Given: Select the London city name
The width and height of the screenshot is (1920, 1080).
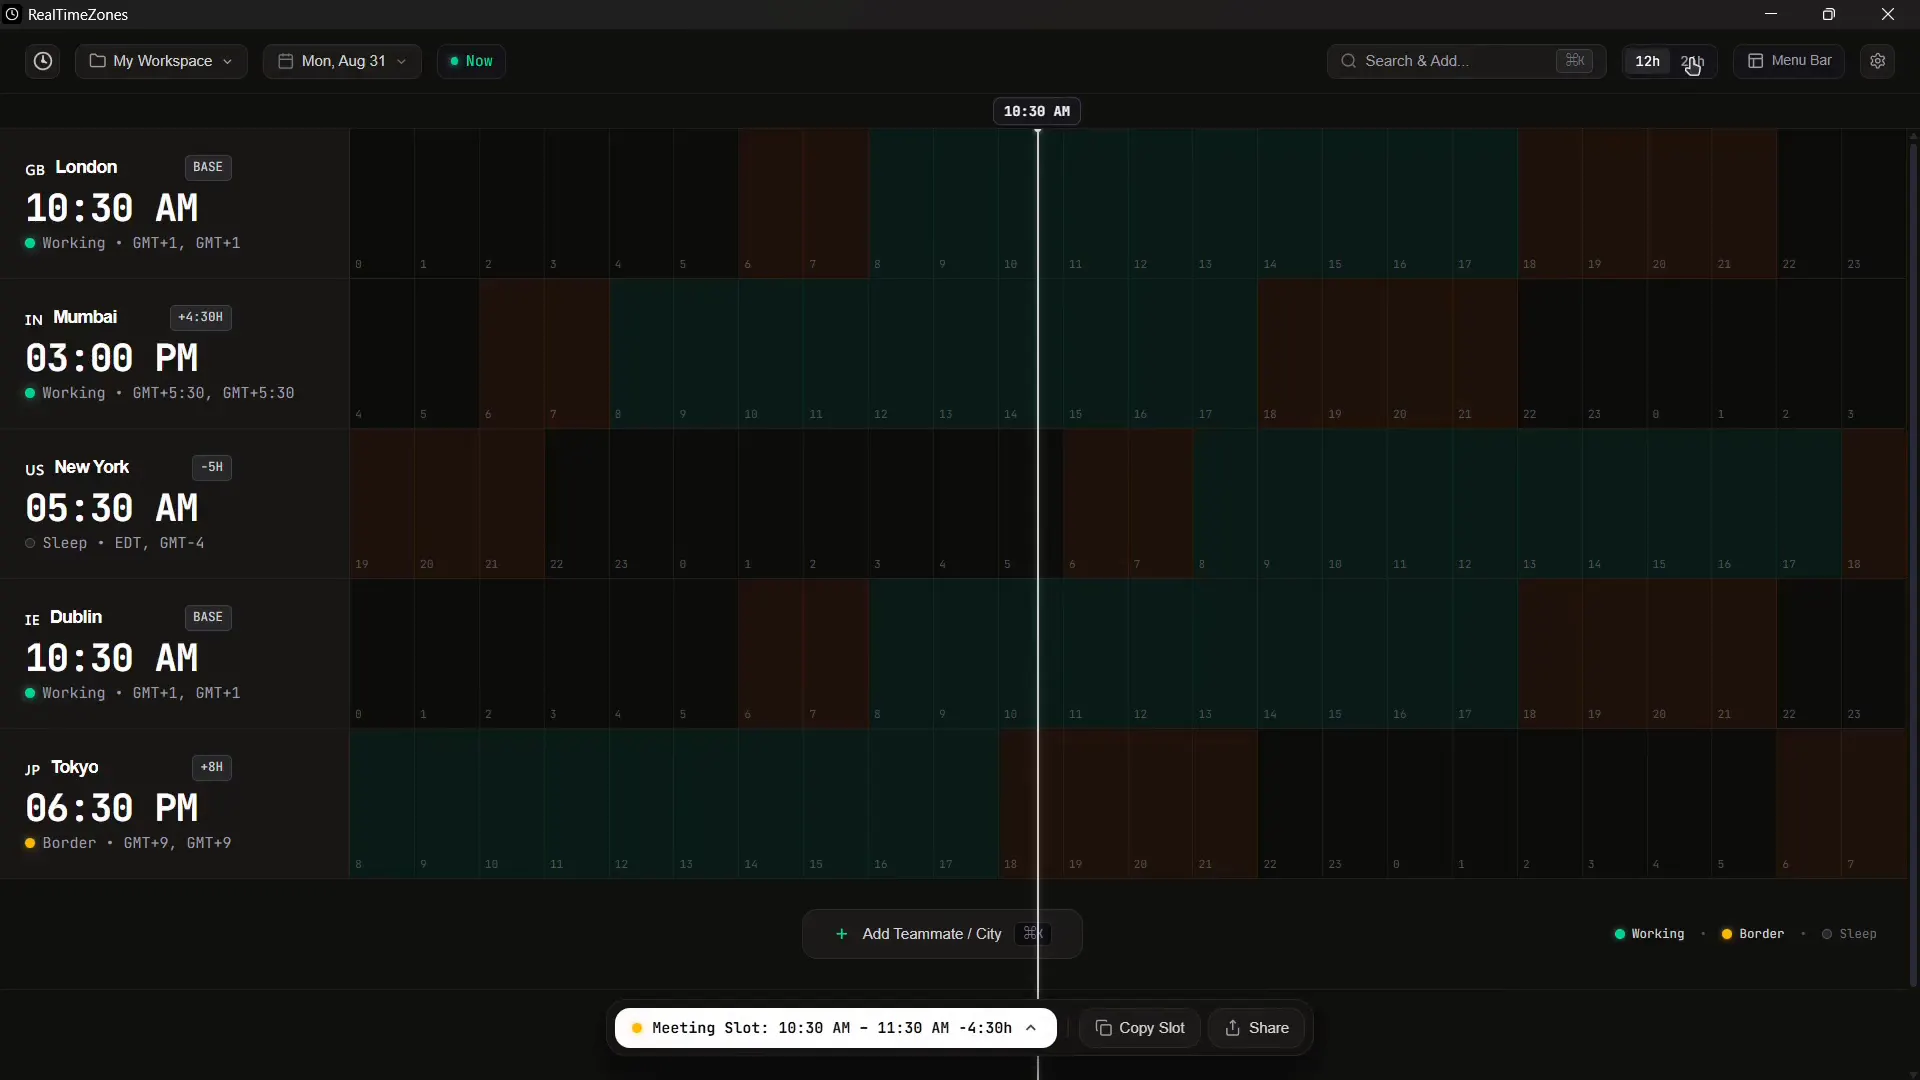Looking at the screenshot, I should (x=86, y=167).
